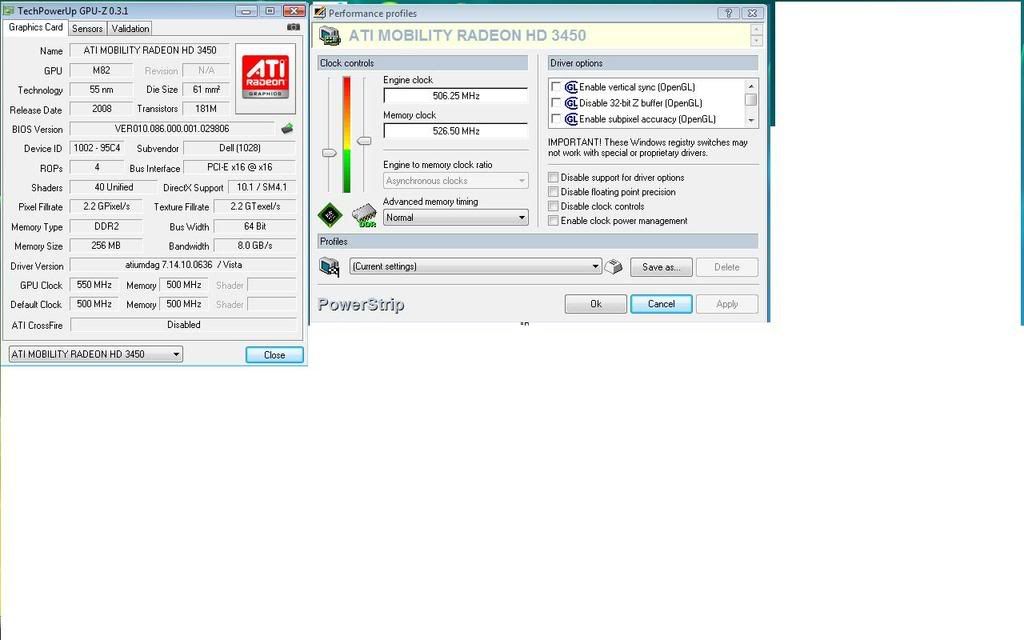This screenshot has height=640, width=1024.
Task: Click the GPU-Z screenshot camera icon
Action: [x=293, y=27]
